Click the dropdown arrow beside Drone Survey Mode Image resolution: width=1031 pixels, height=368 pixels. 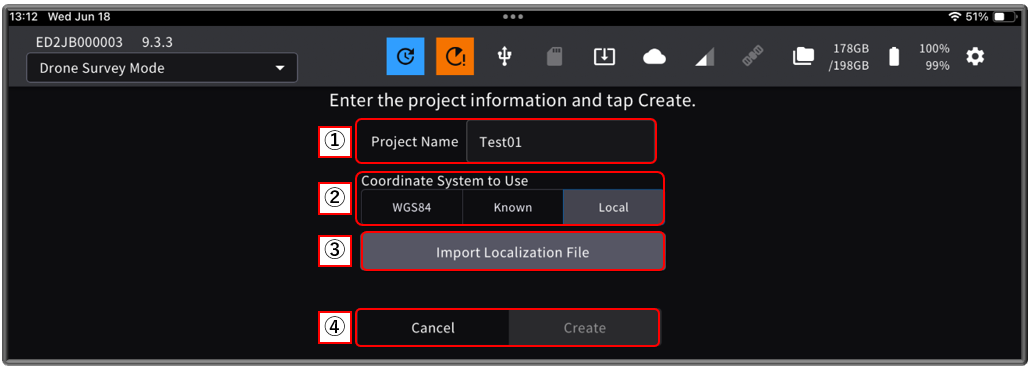pos(280,68)
